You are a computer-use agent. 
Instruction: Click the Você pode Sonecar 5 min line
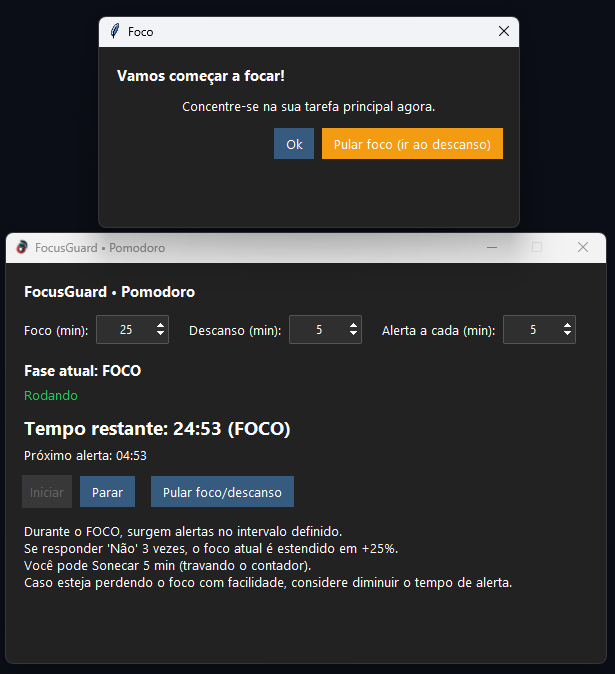168,566
